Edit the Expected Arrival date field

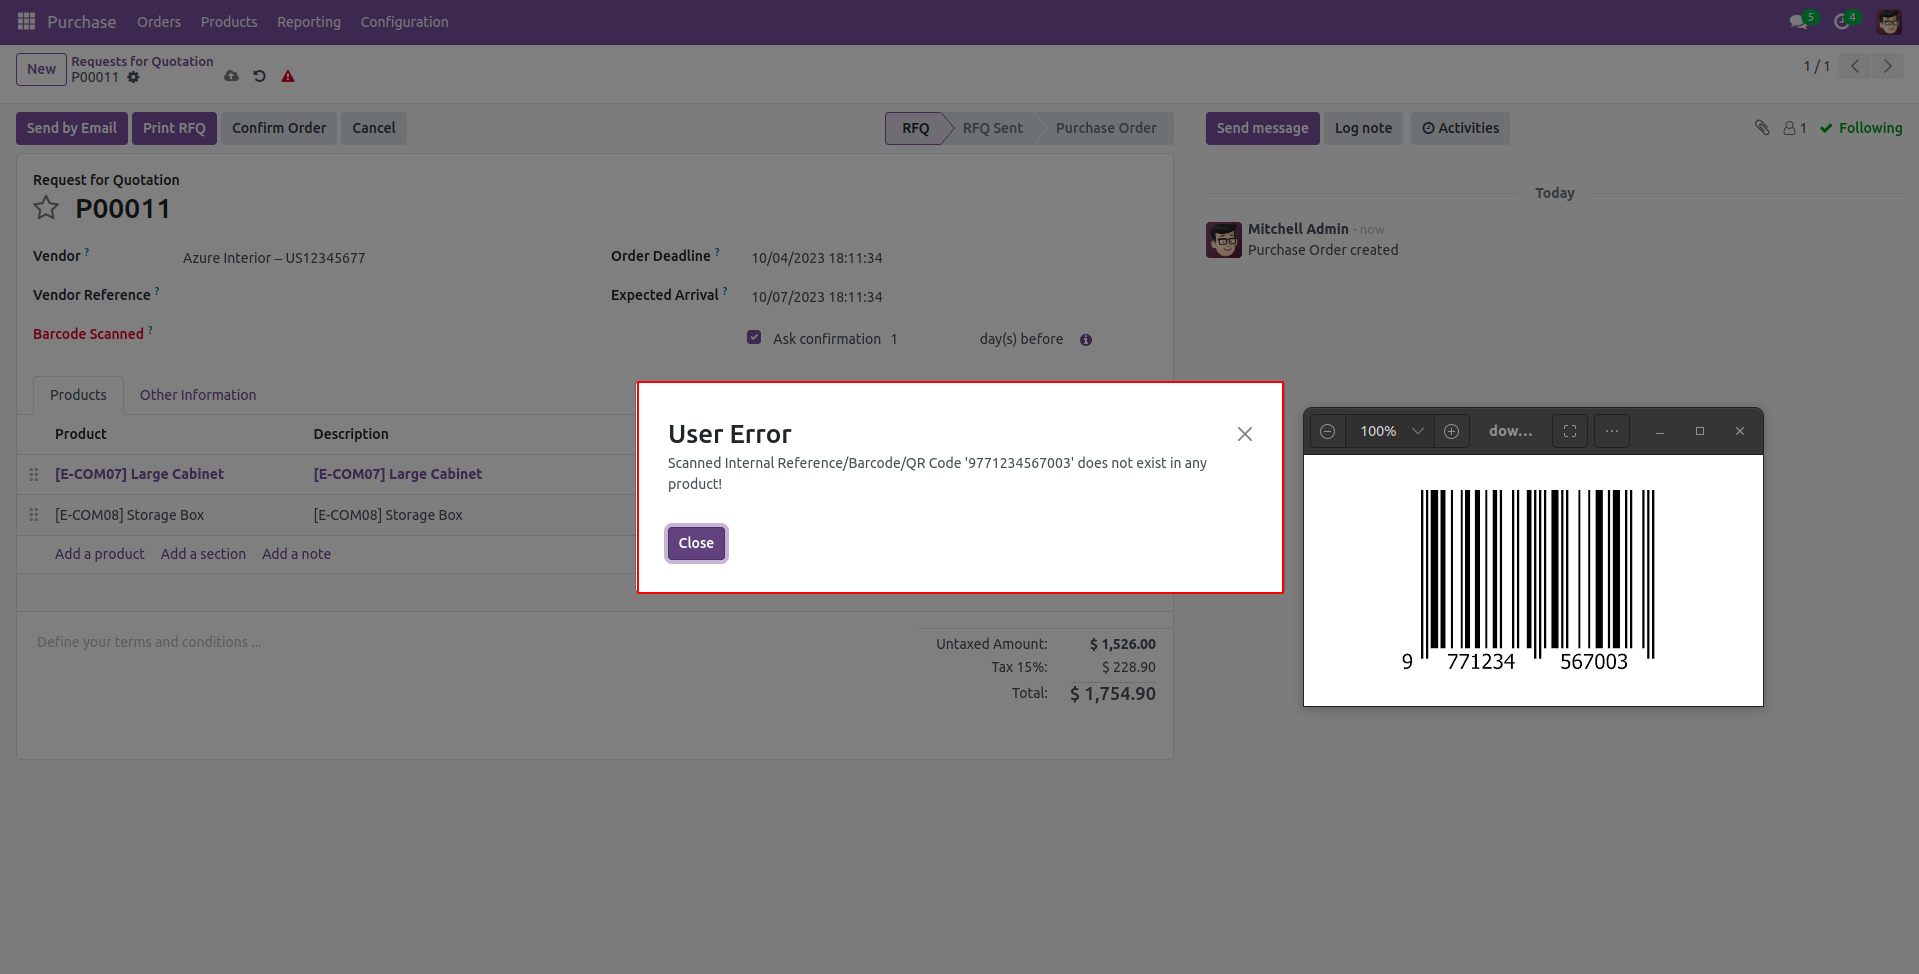pos(816,297)
